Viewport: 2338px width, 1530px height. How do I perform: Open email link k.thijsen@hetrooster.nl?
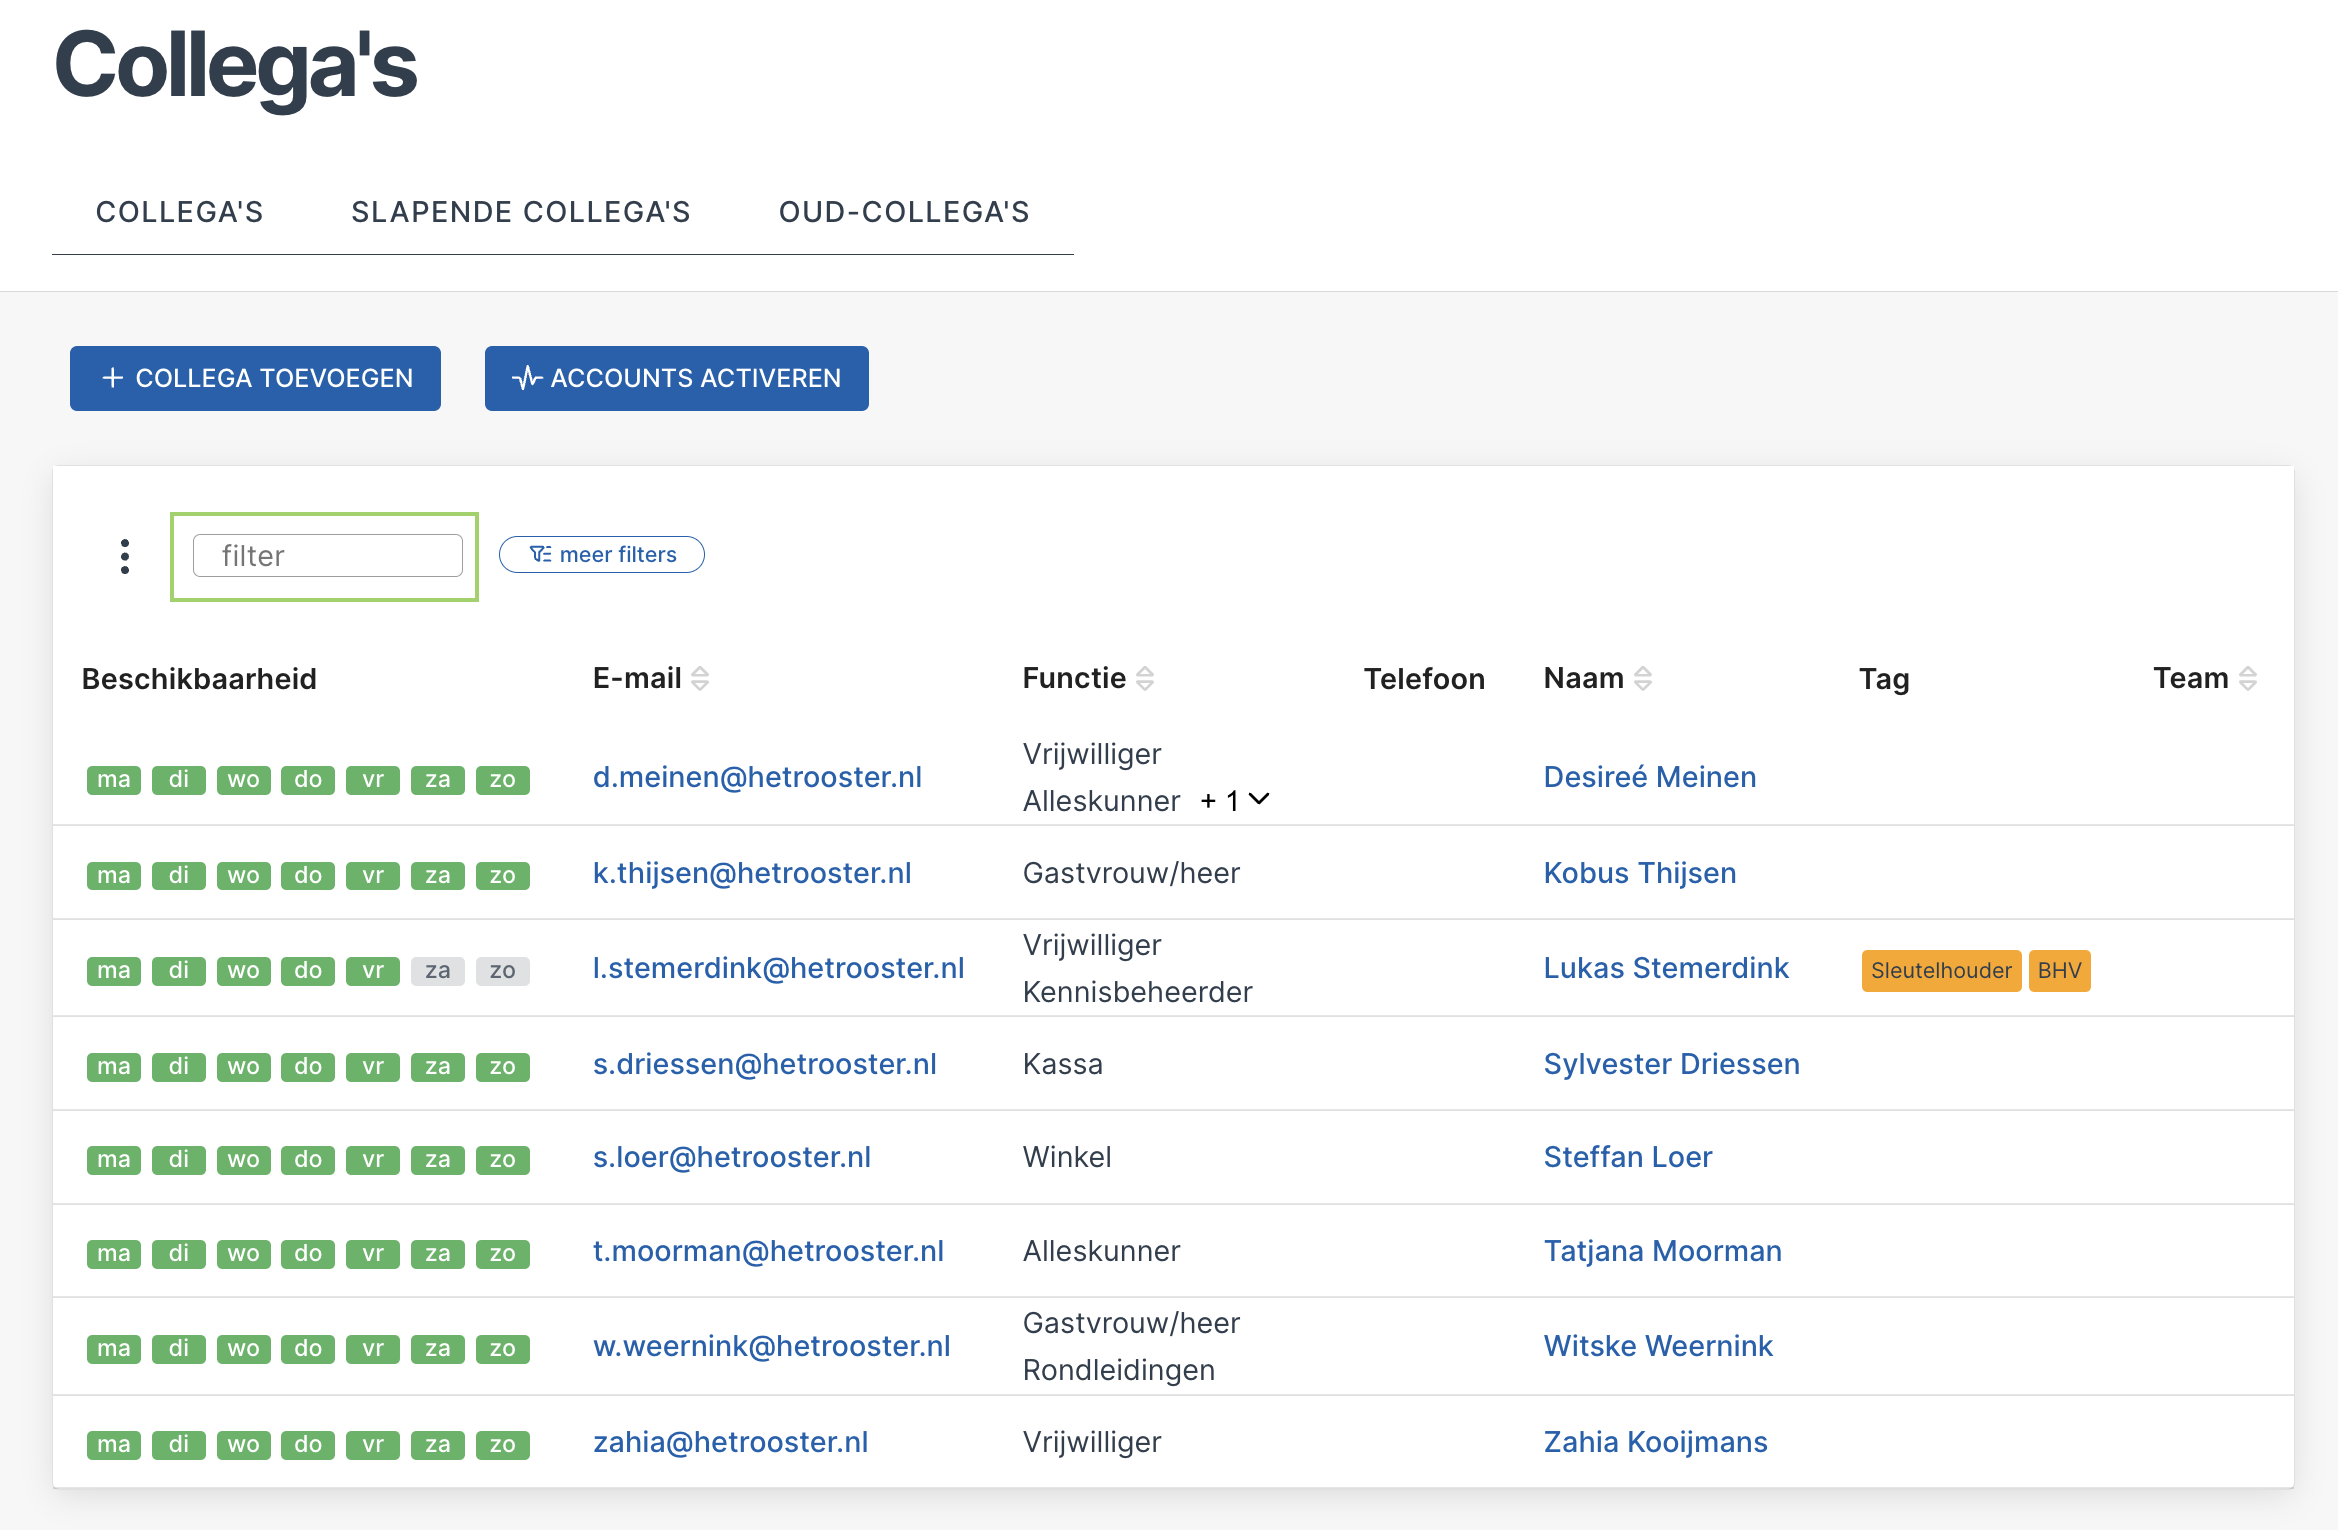752,873
